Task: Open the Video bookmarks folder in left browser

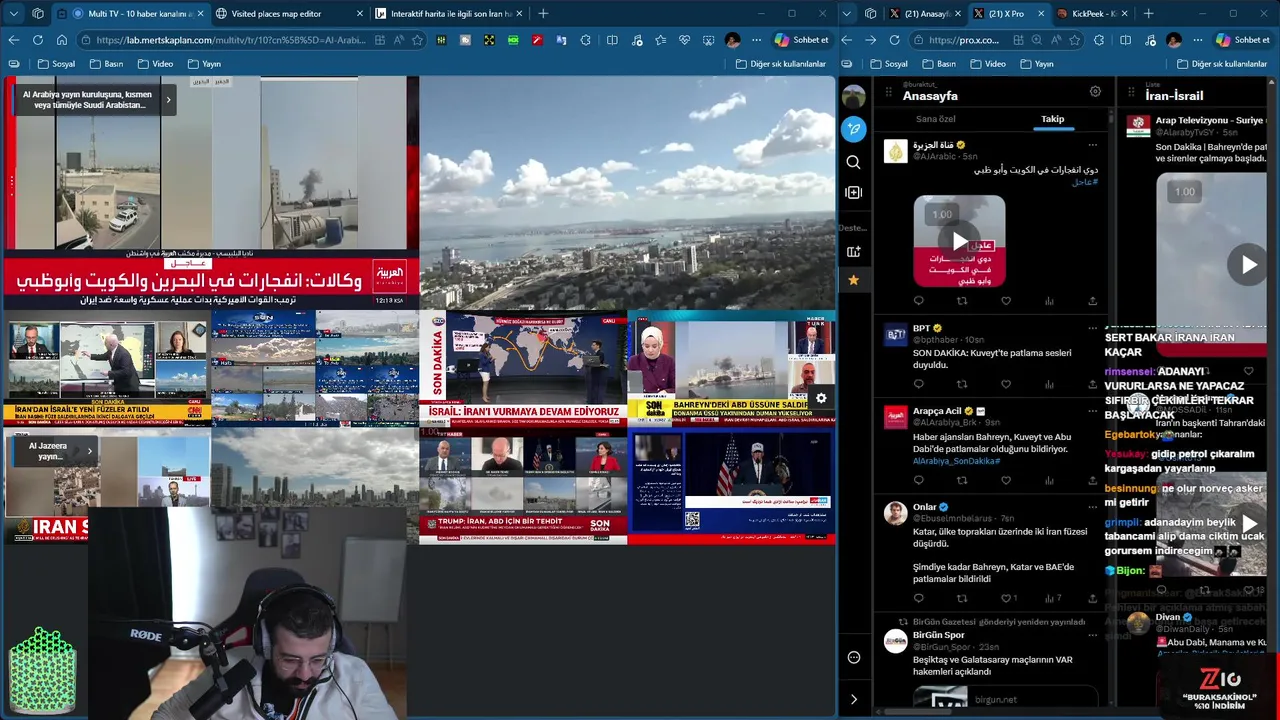Action: click(x=154, y=64)
